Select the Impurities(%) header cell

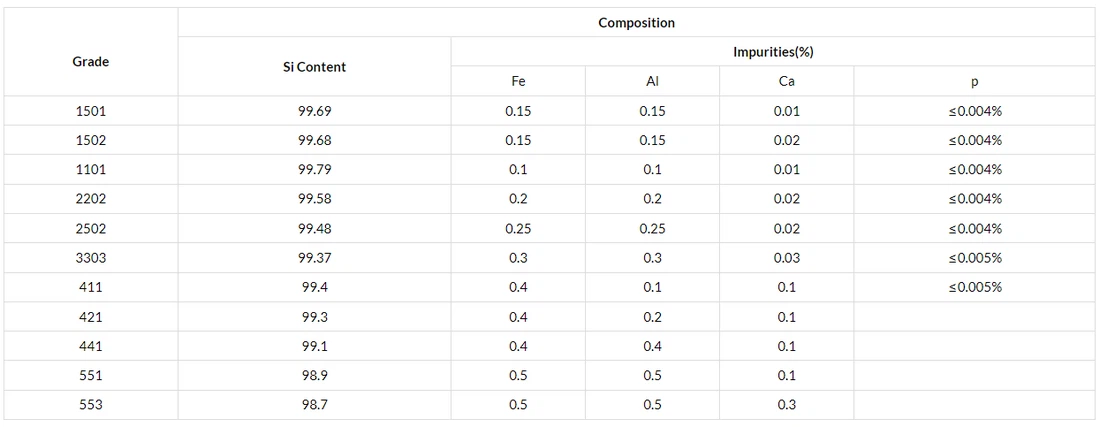773,52
